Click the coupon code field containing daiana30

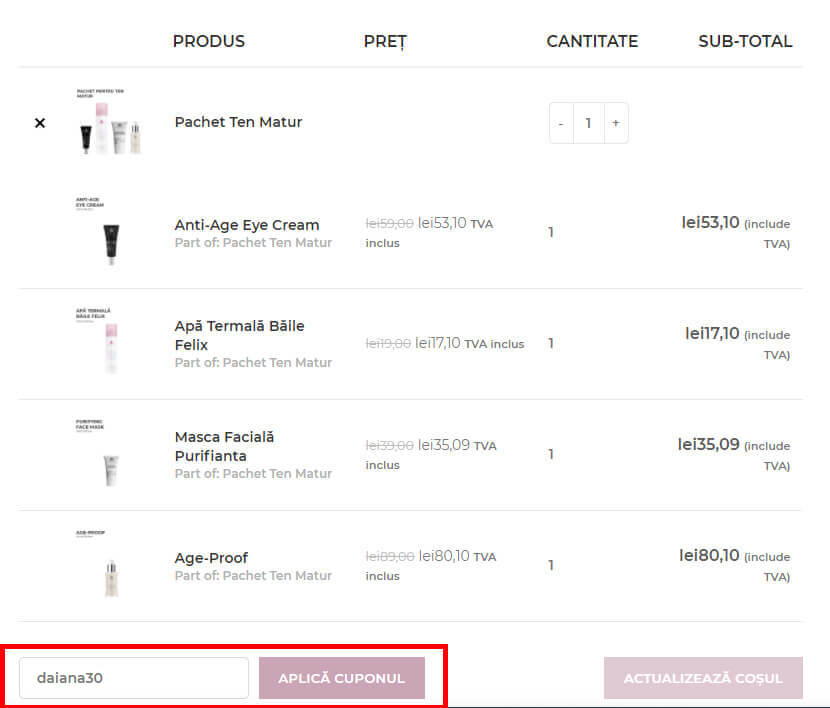point(134,678)
